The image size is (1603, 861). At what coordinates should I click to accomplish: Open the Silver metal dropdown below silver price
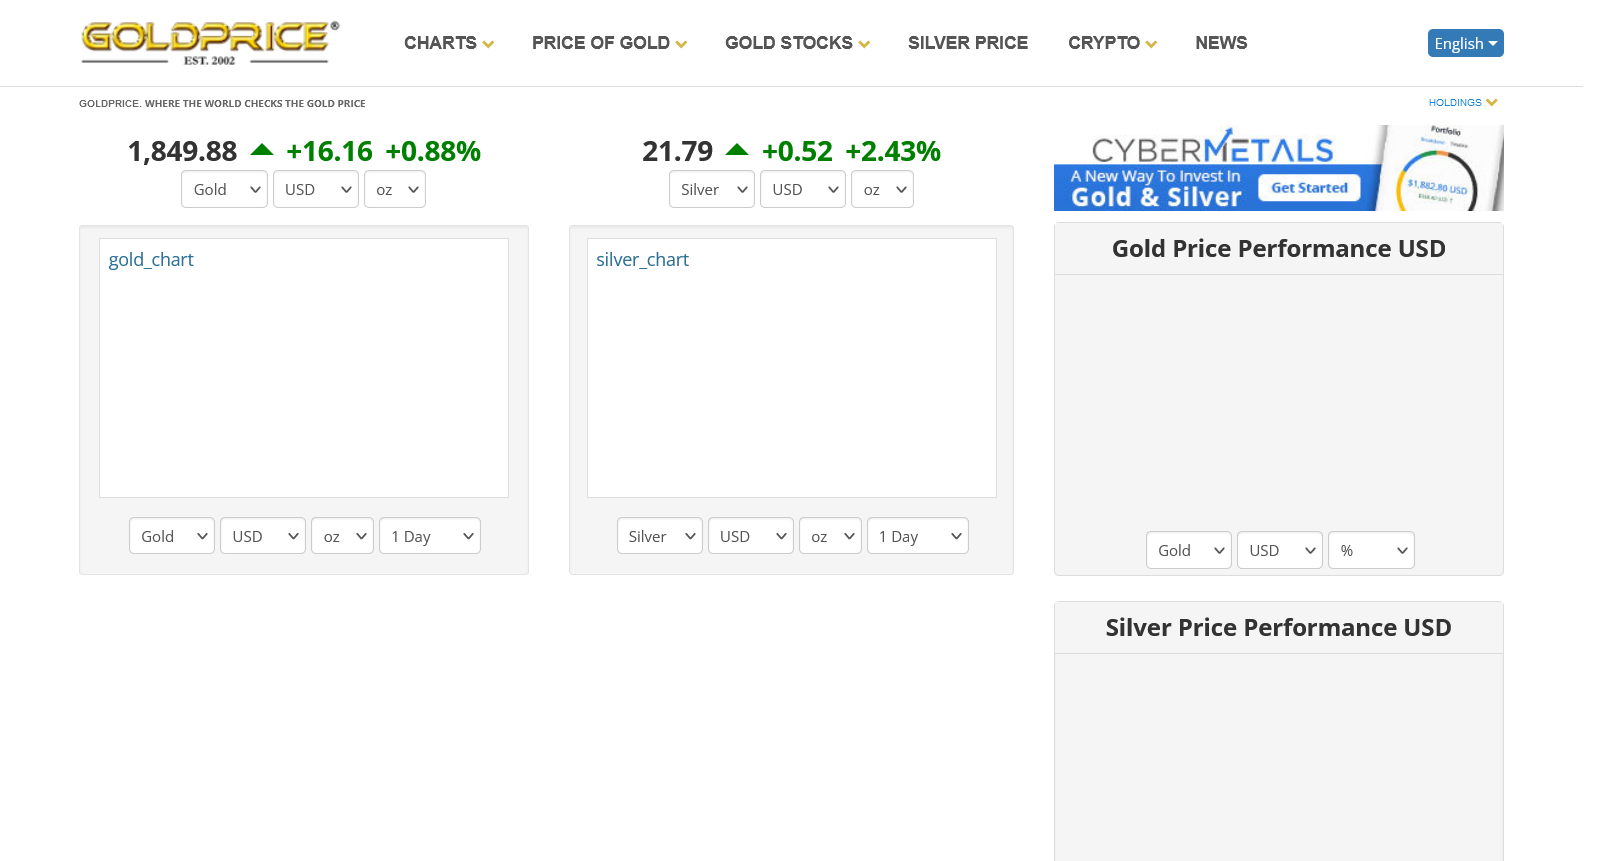711,189
